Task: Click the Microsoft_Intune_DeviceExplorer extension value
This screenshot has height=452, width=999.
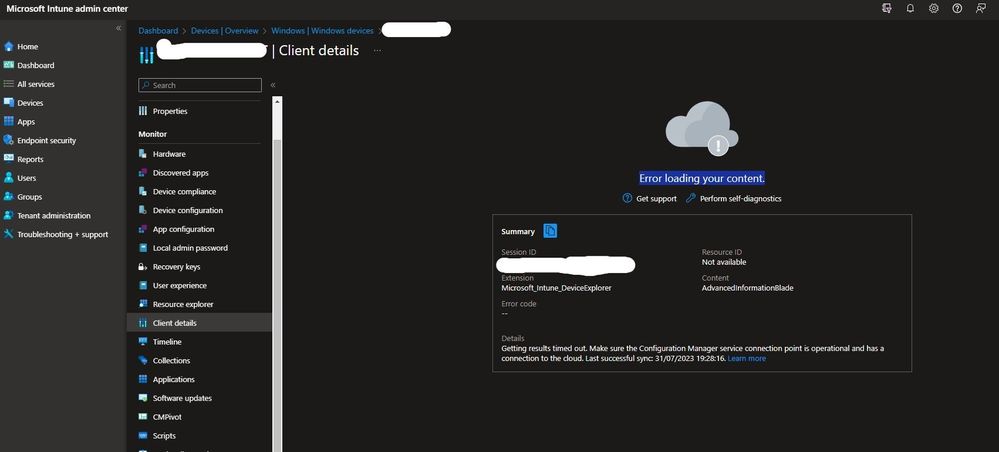Action: coord(556,288)
